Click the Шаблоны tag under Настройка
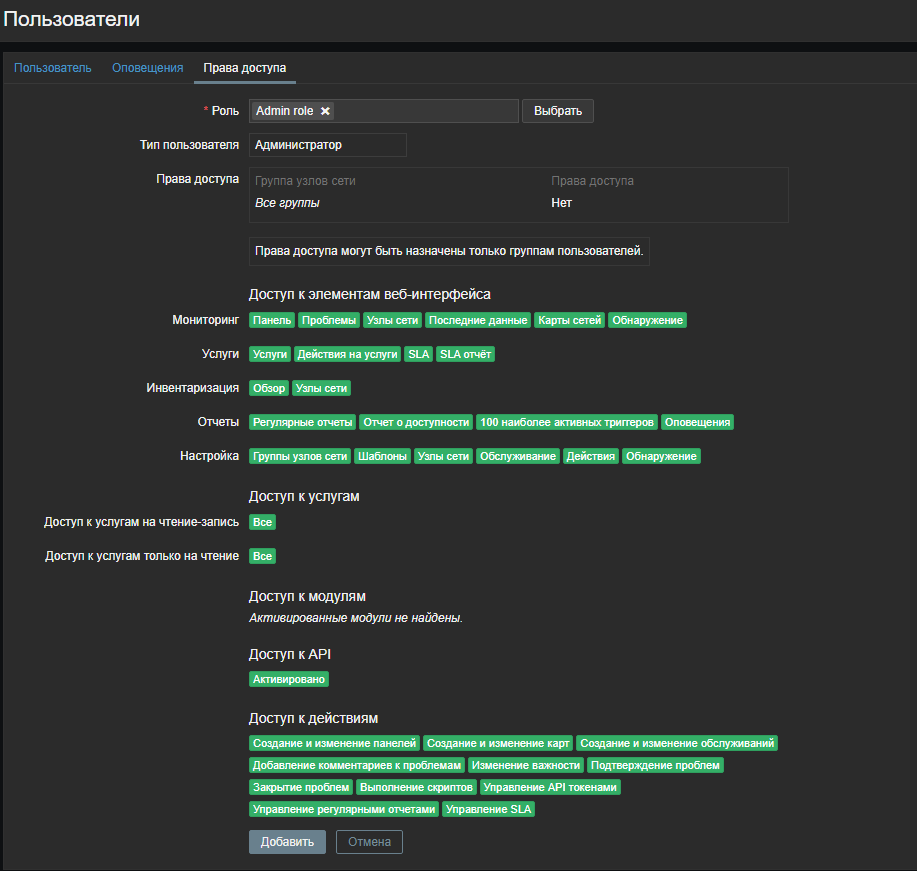Image resolution: width=917 pixels, height=871 pixels. [382, 456]
